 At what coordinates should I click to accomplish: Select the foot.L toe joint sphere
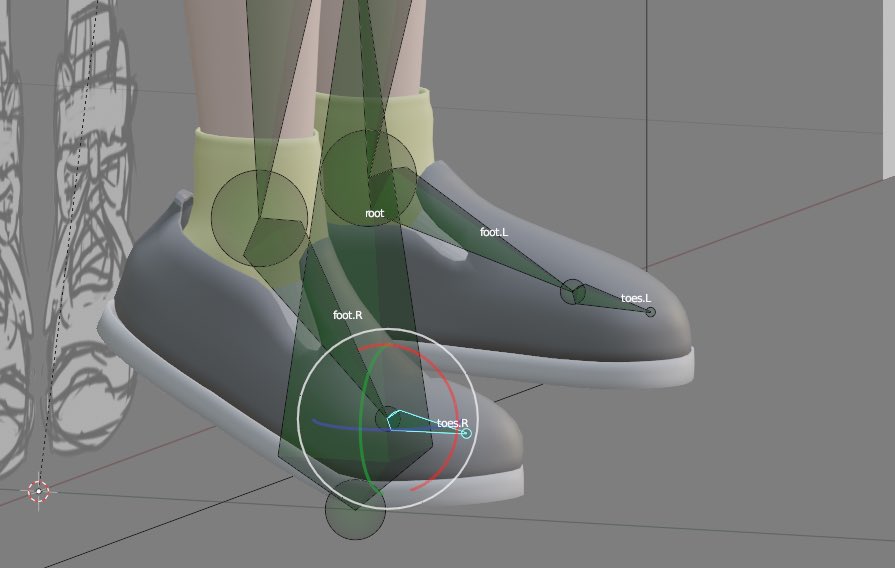point(573,292)
